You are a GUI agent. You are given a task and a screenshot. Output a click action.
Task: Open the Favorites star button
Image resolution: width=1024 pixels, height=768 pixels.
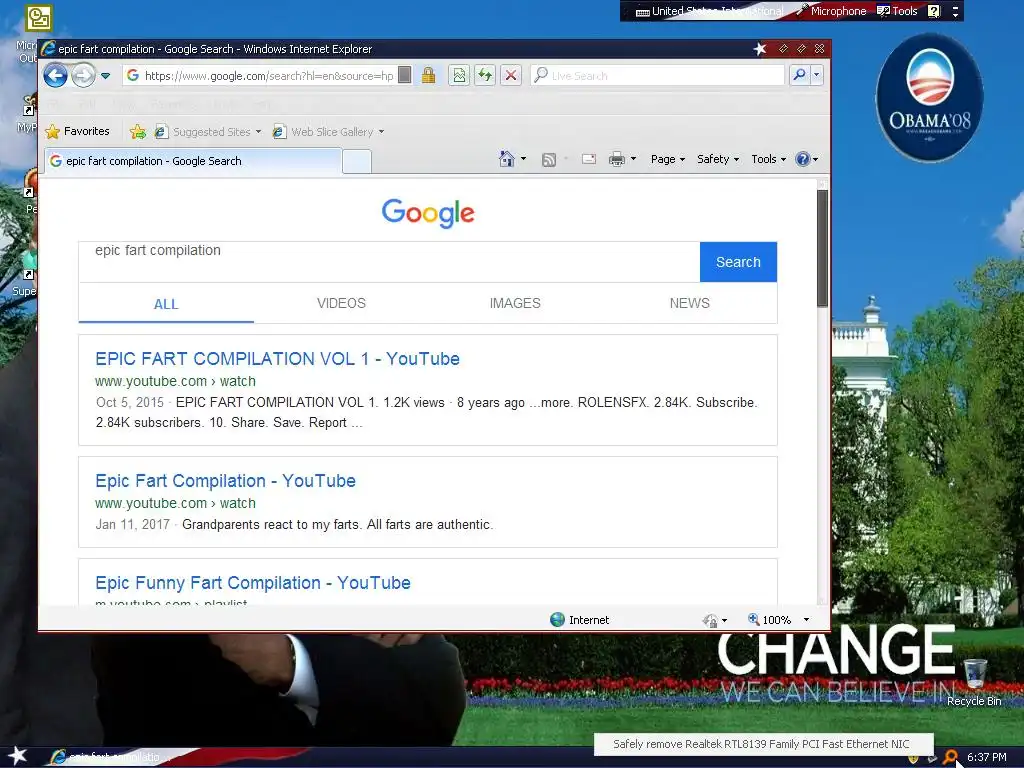coord(77,131)
